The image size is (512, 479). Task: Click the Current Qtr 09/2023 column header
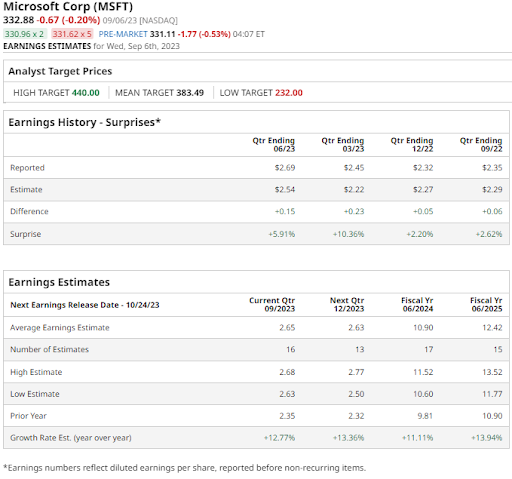[x=272, y=305]
